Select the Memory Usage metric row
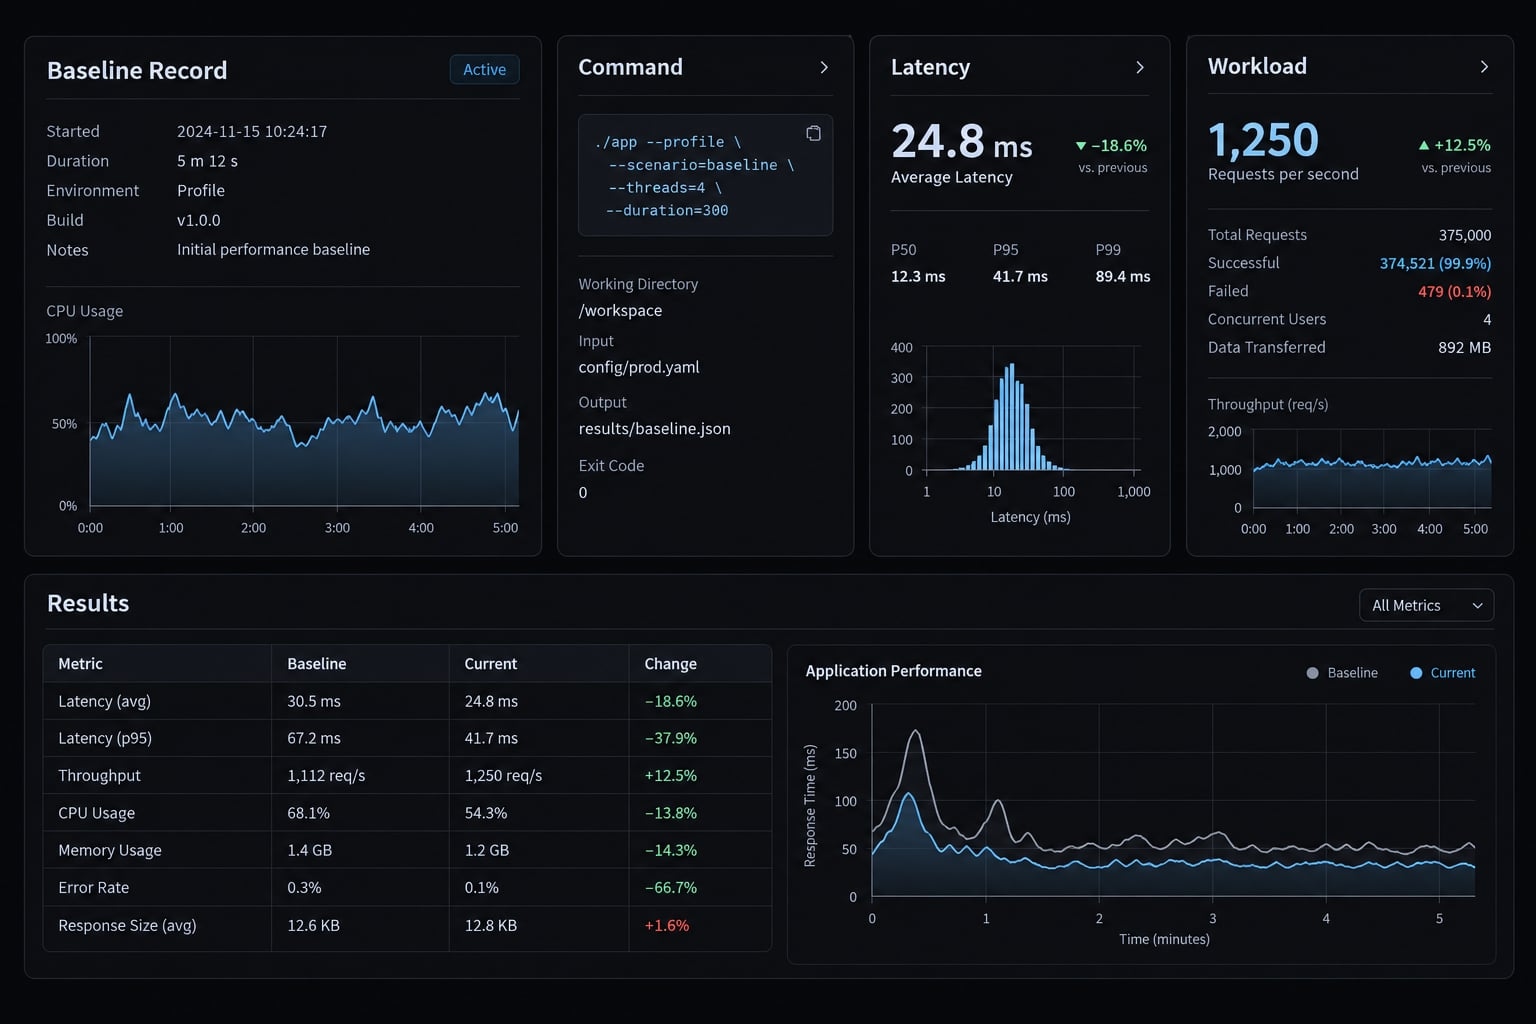Viewport: 1536px width, 1024px height. (x=407, y=850)
